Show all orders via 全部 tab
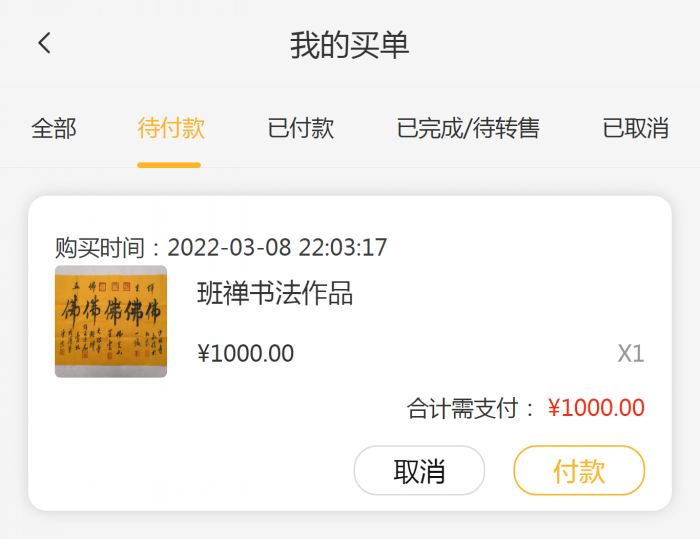This screenshot has width=700, height=539. click(54, 128)
